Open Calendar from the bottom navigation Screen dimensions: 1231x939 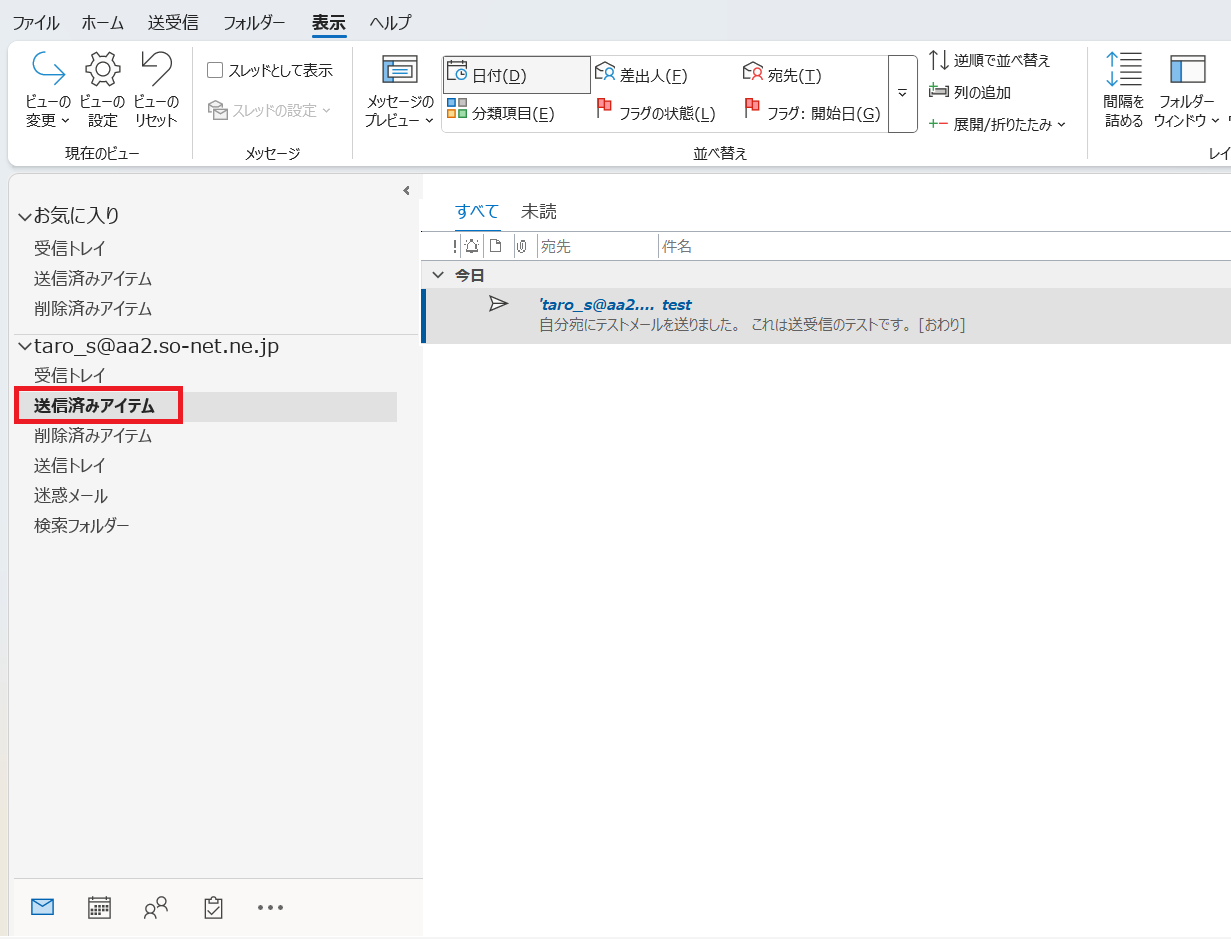[99, 907]
